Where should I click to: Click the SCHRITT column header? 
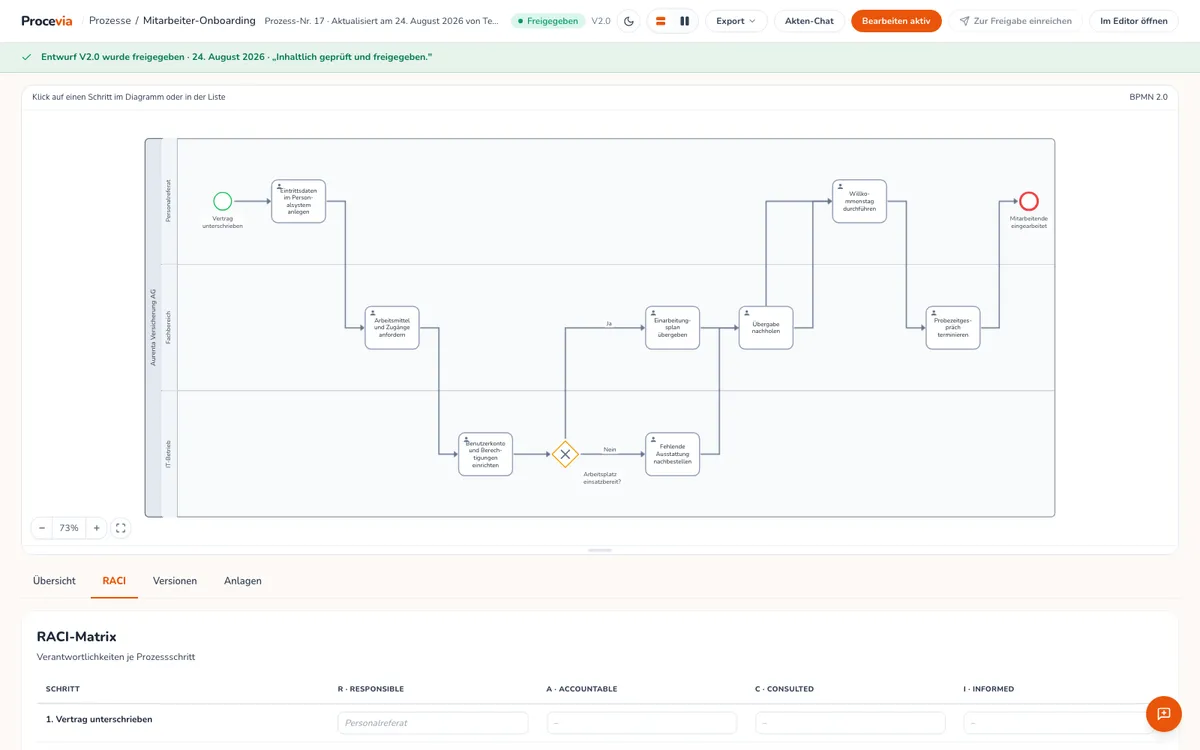tap(63, 689)
